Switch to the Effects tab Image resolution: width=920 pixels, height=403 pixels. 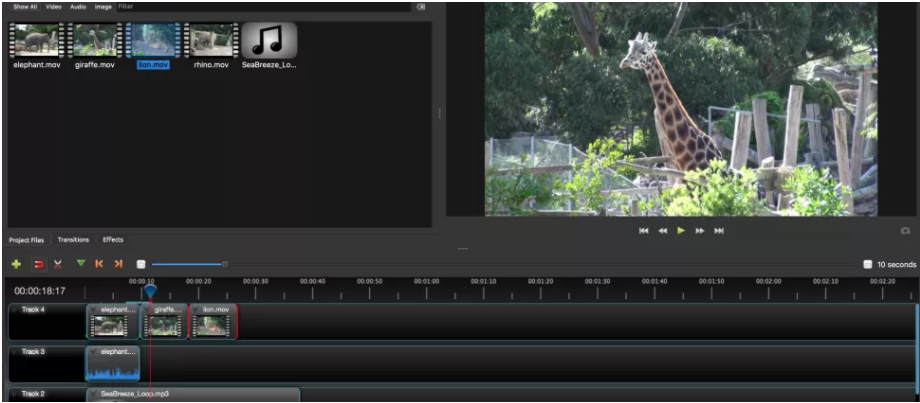coord(113,239)
